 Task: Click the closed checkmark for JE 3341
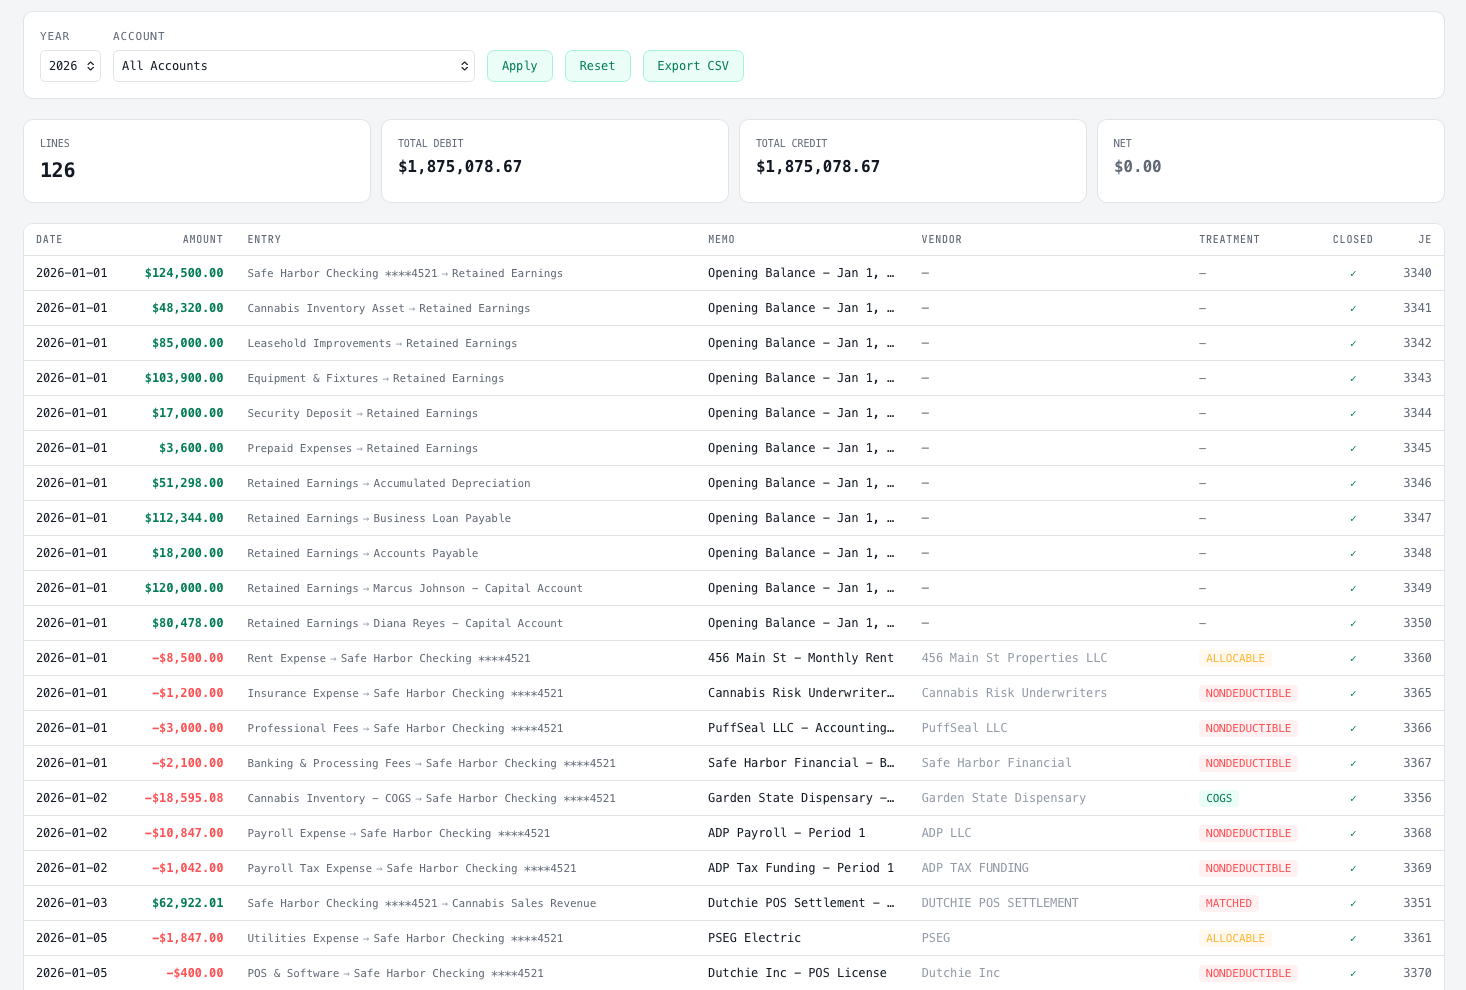pos(1353,309)
